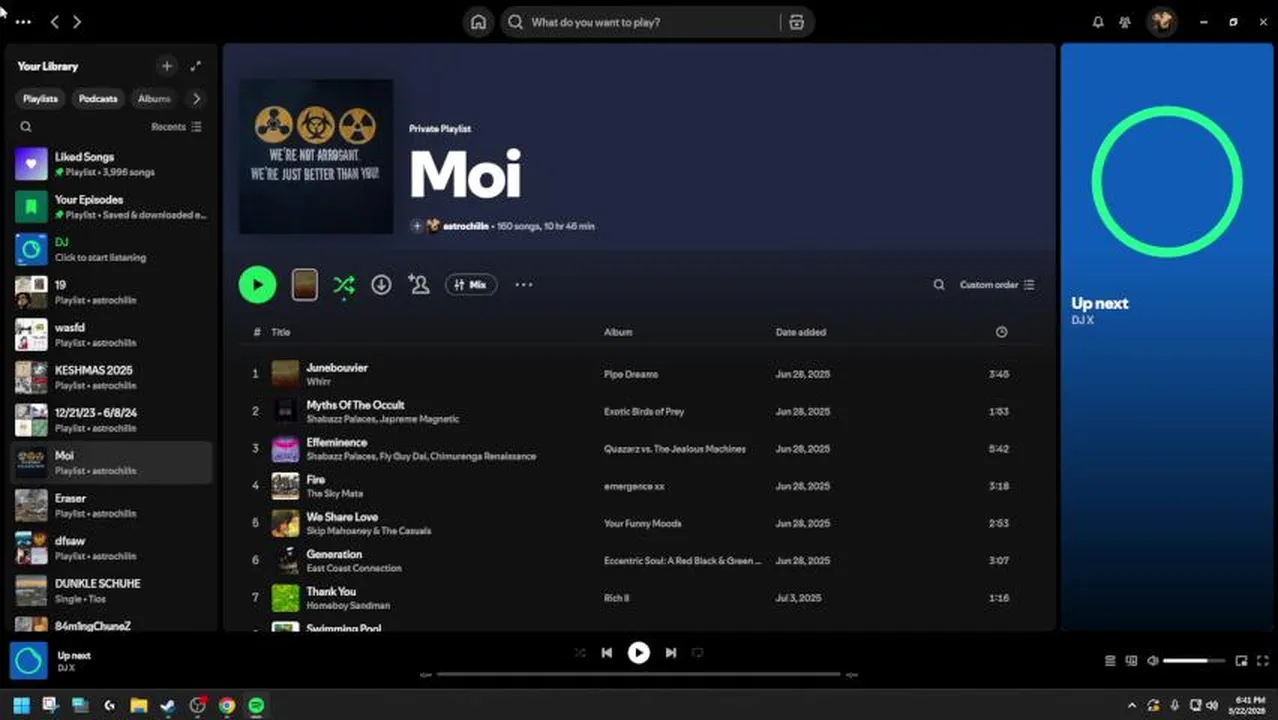Open the playlist named 19
The image size is (1278, 720).
[111, 292]
